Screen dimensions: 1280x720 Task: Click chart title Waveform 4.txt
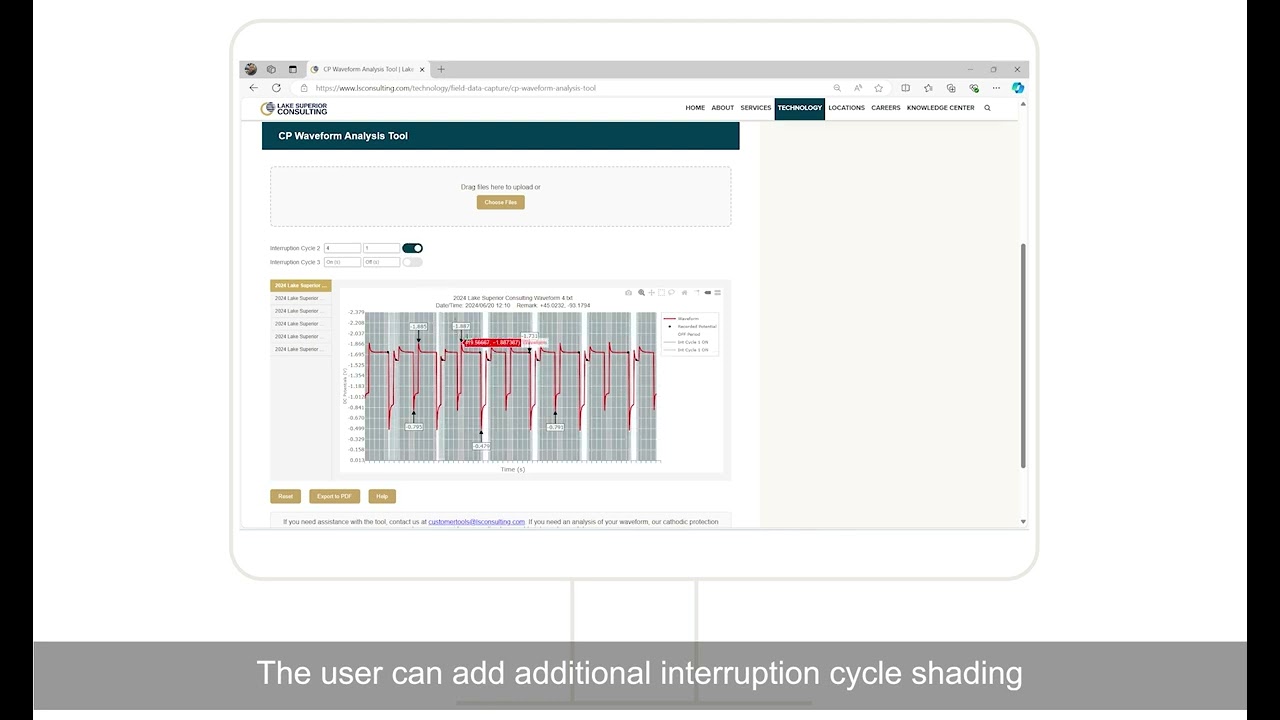pos(513,298)
